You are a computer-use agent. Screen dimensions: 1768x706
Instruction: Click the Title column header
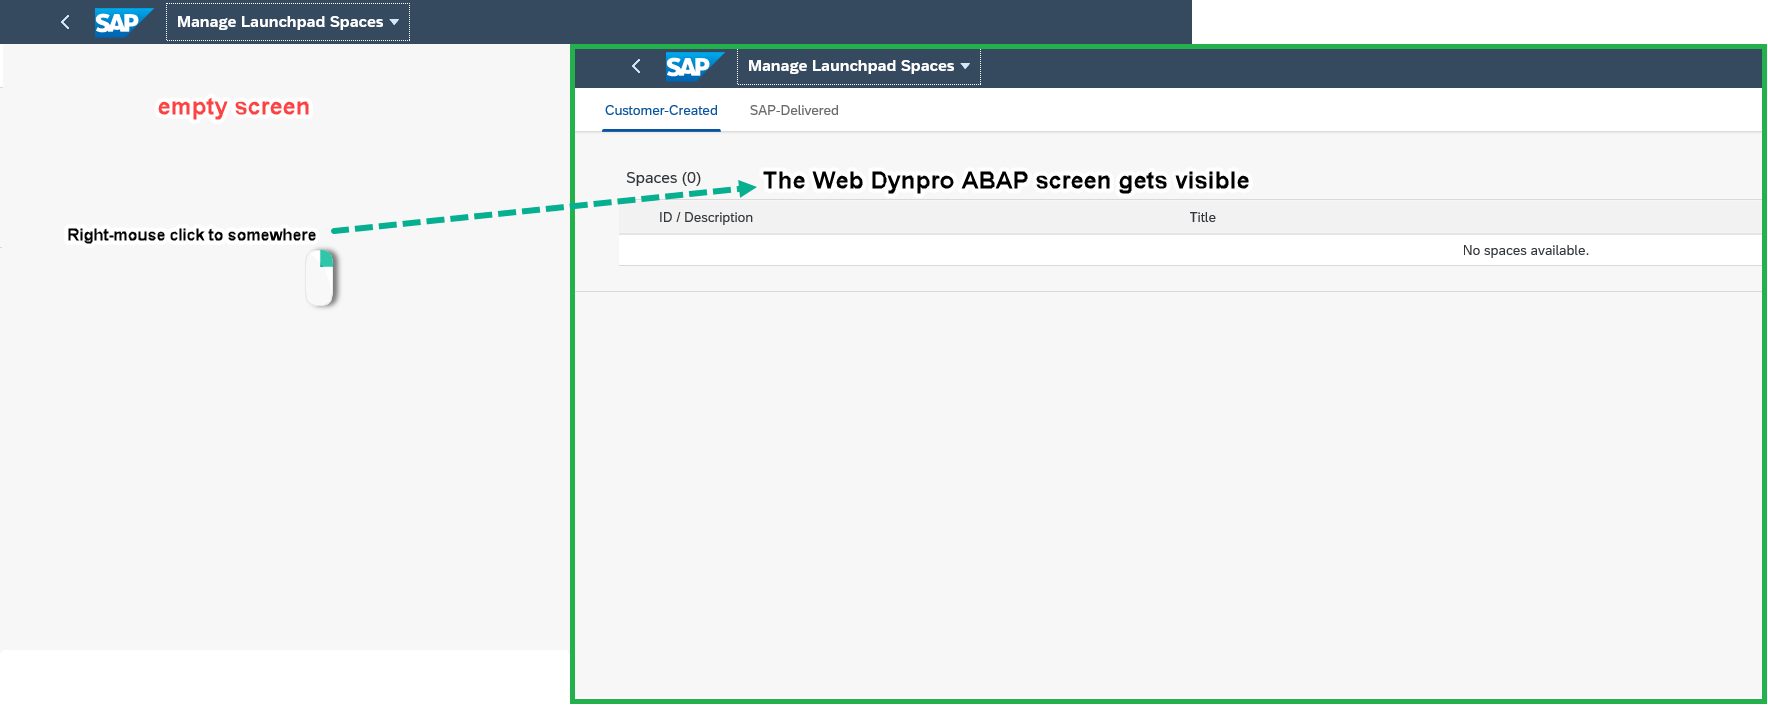click(1203, 217)
